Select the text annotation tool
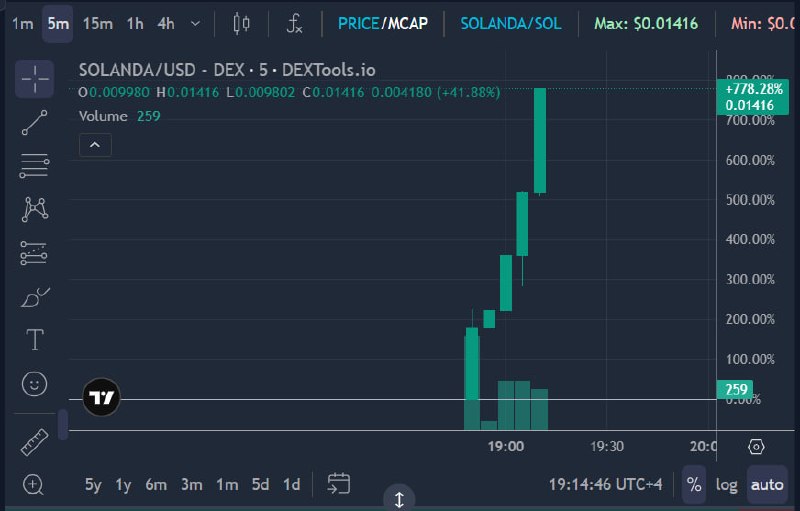The height and width of the screenshot is (511, 800). tap(35, 340)
